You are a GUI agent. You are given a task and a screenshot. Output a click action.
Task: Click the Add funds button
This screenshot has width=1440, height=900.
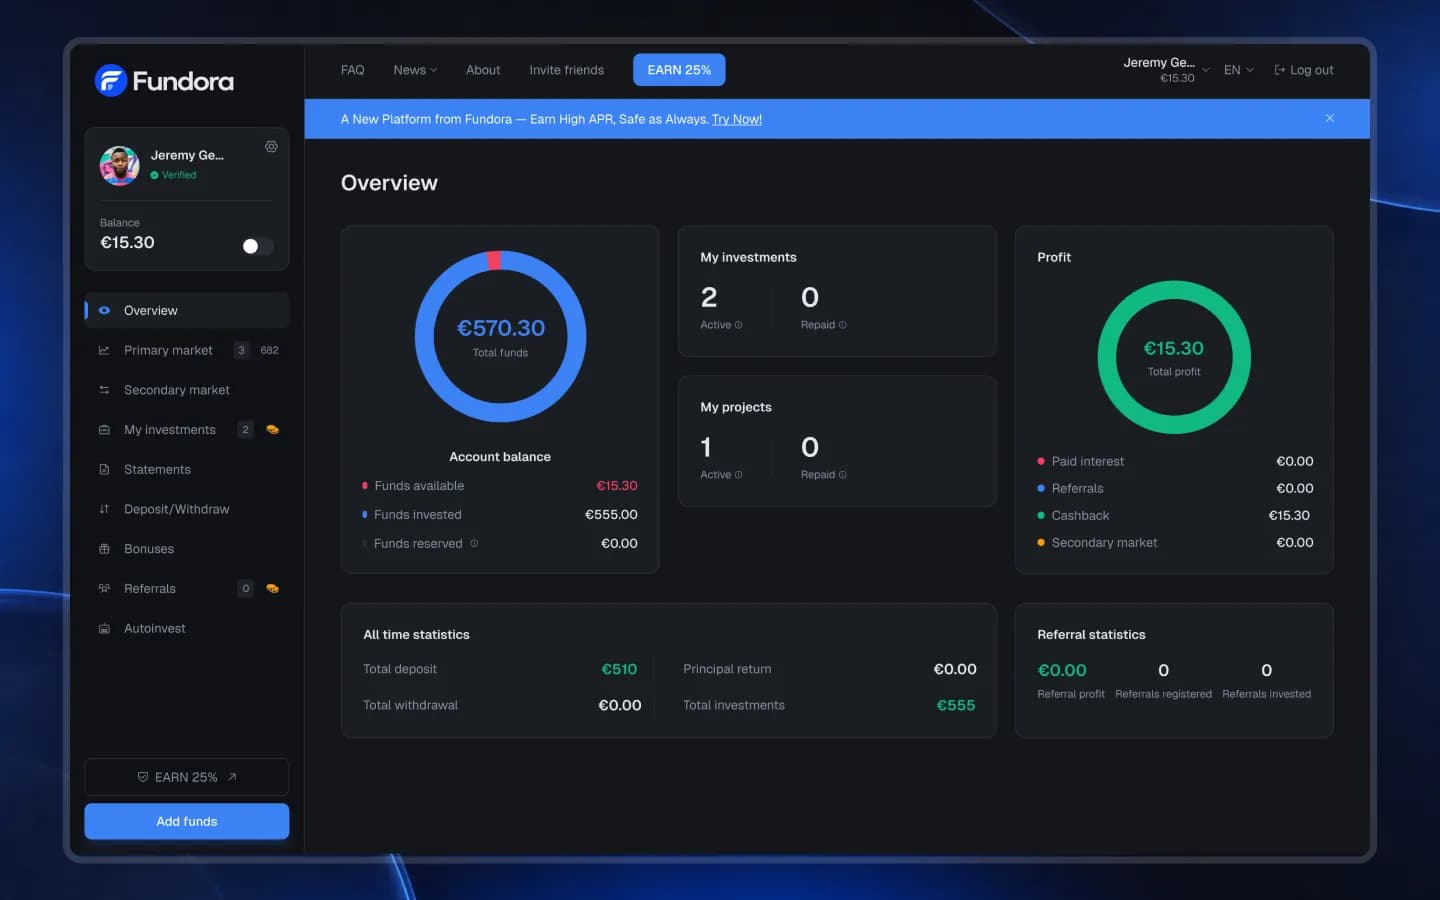(187, 821)
